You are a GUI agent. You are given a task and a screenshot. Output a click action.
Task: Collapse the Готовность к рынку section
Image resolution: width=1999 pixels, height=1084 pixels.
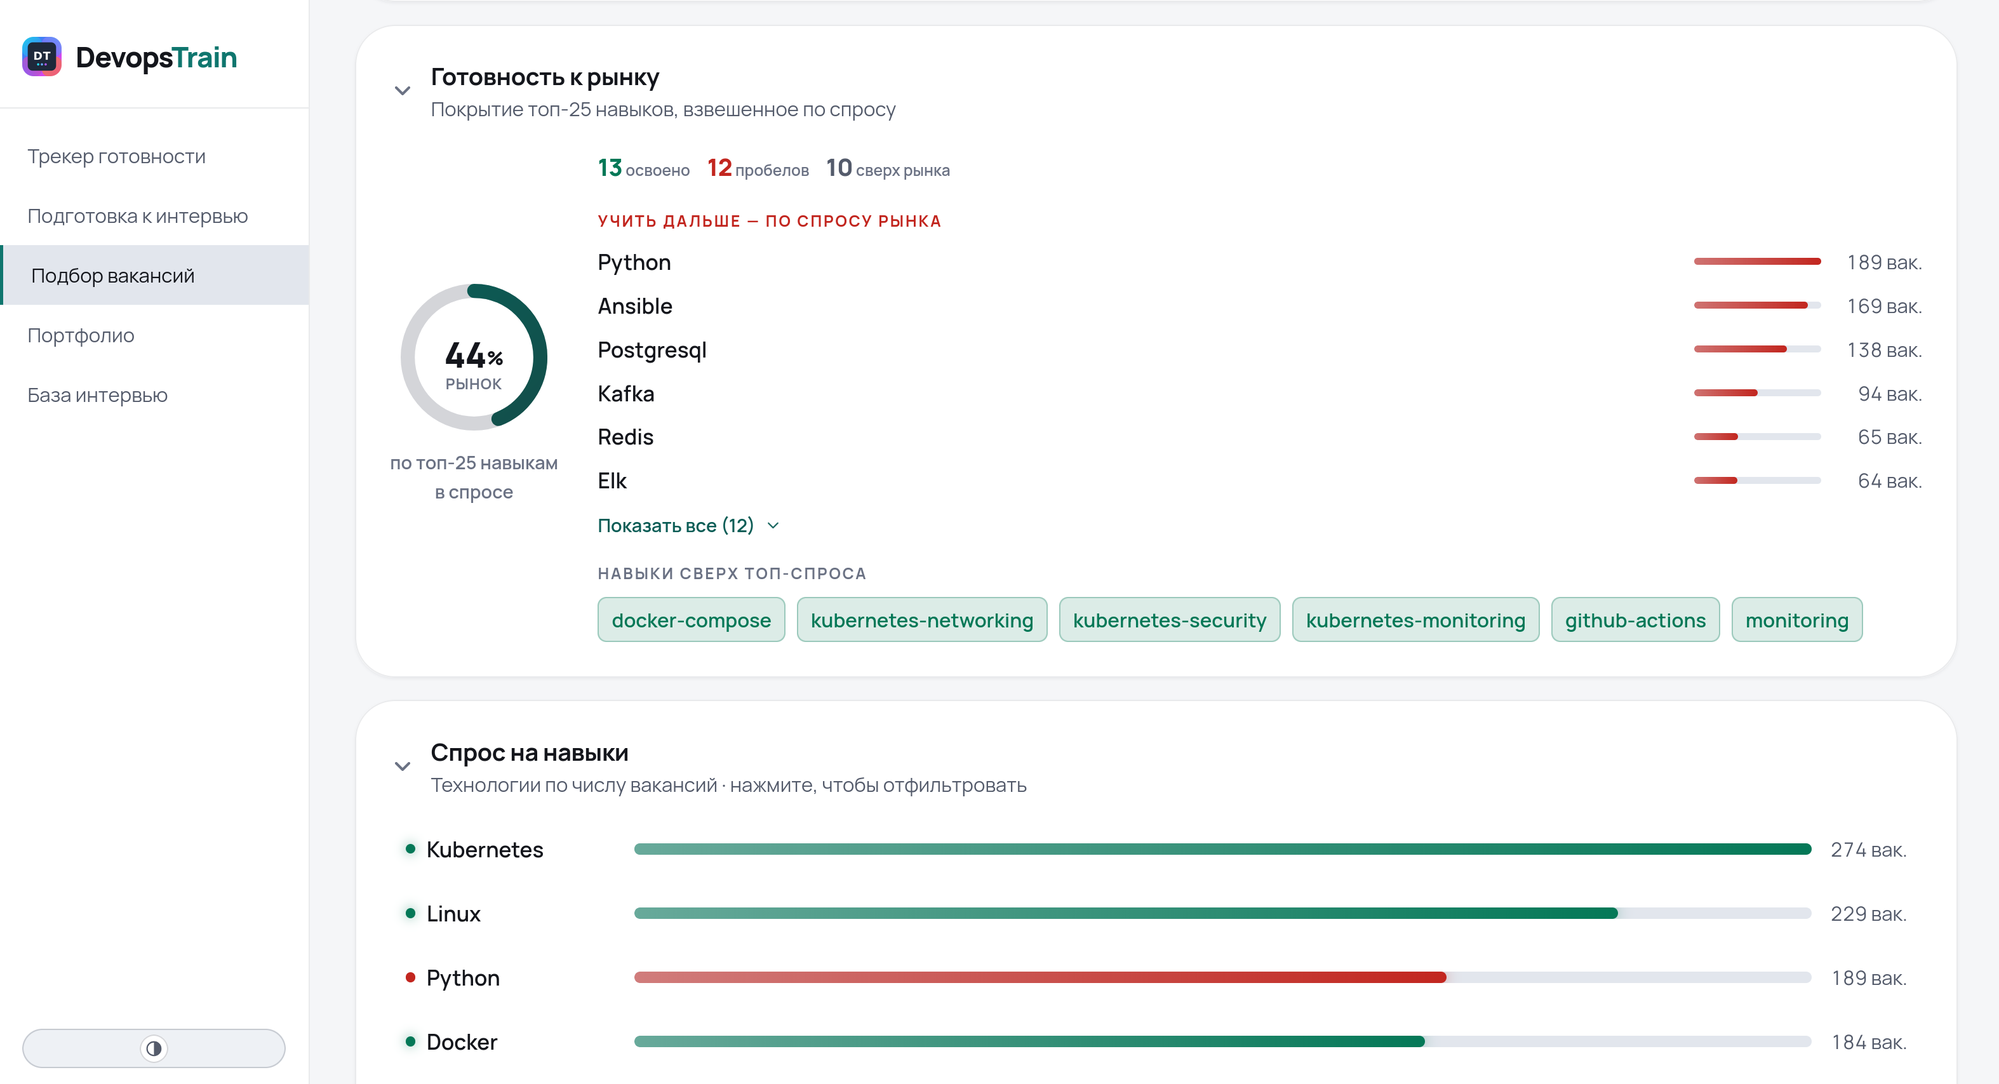[x=402, y=91]
